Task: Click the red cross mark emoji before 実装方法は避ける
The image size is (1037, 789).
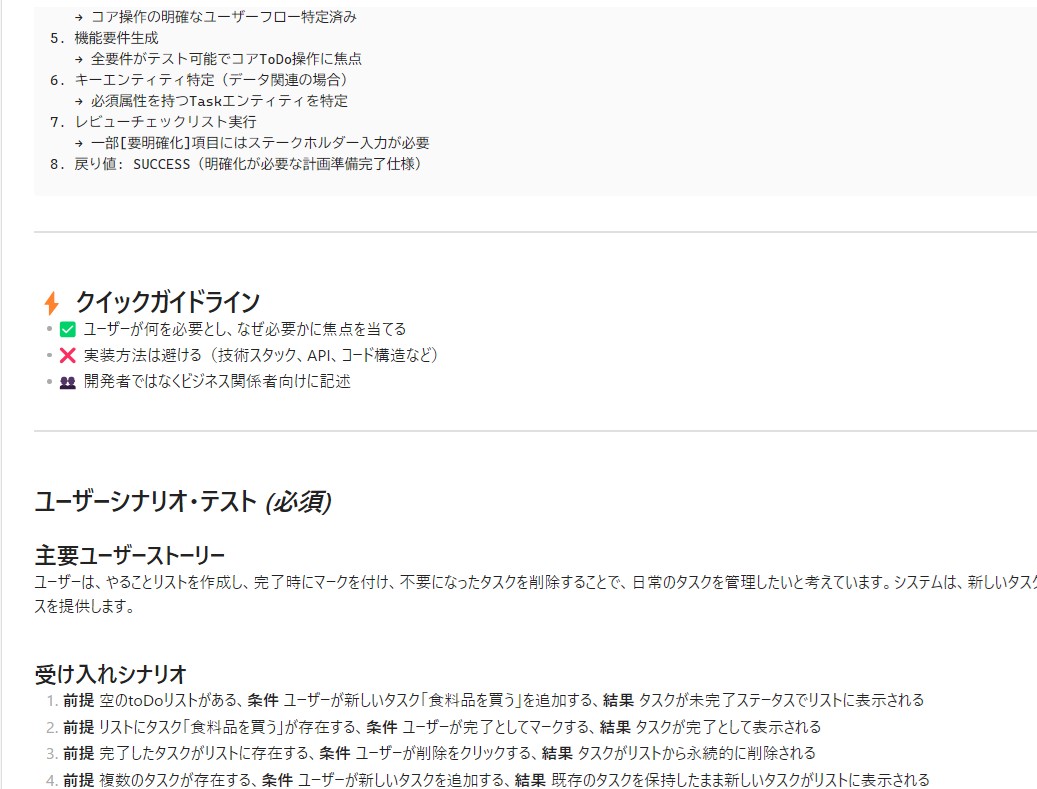Action: click(67, 356)
